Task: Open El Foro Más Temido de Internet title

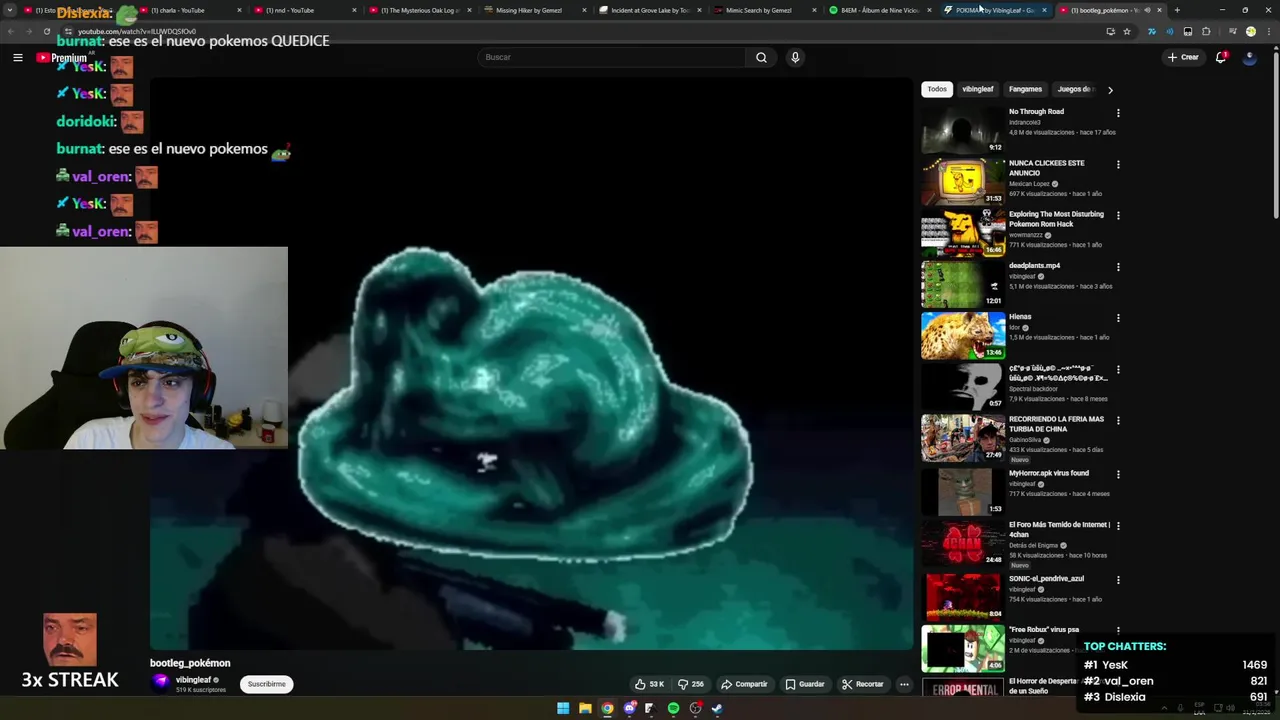Action: pos(1059,529)
